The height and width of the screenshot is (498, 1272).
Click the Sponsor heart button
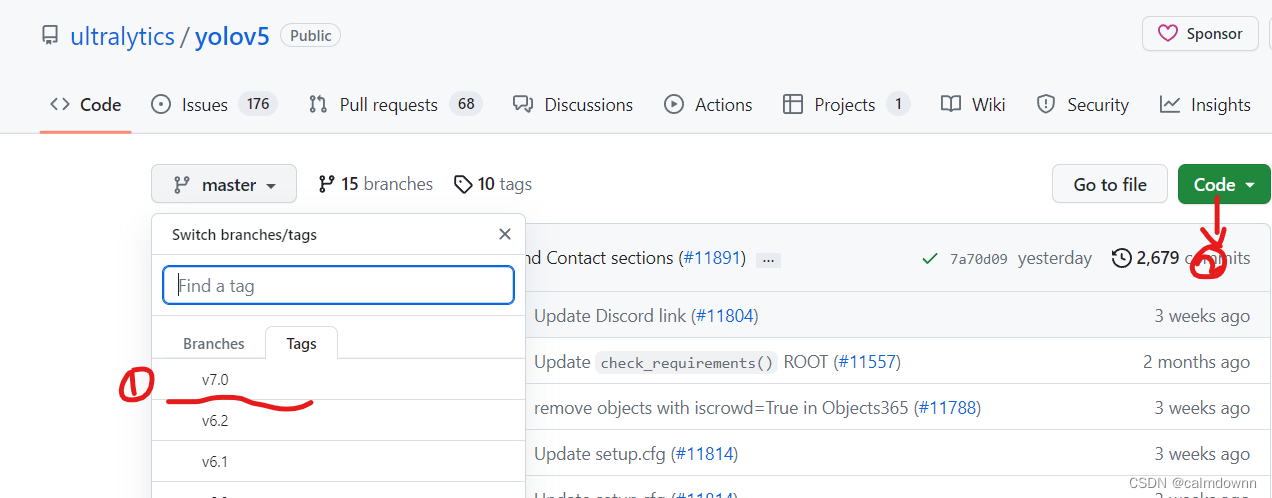tap(1200, 34)
